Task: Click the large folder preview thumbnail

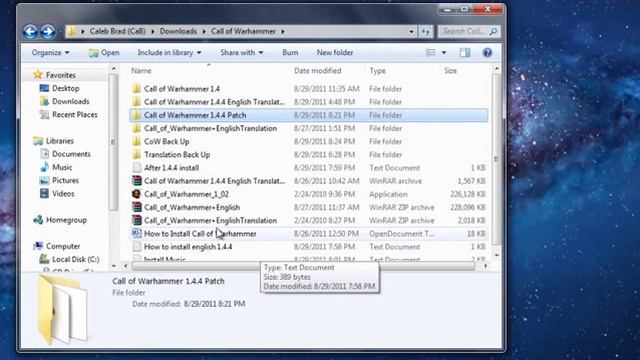Action: [x=62, y=309]
